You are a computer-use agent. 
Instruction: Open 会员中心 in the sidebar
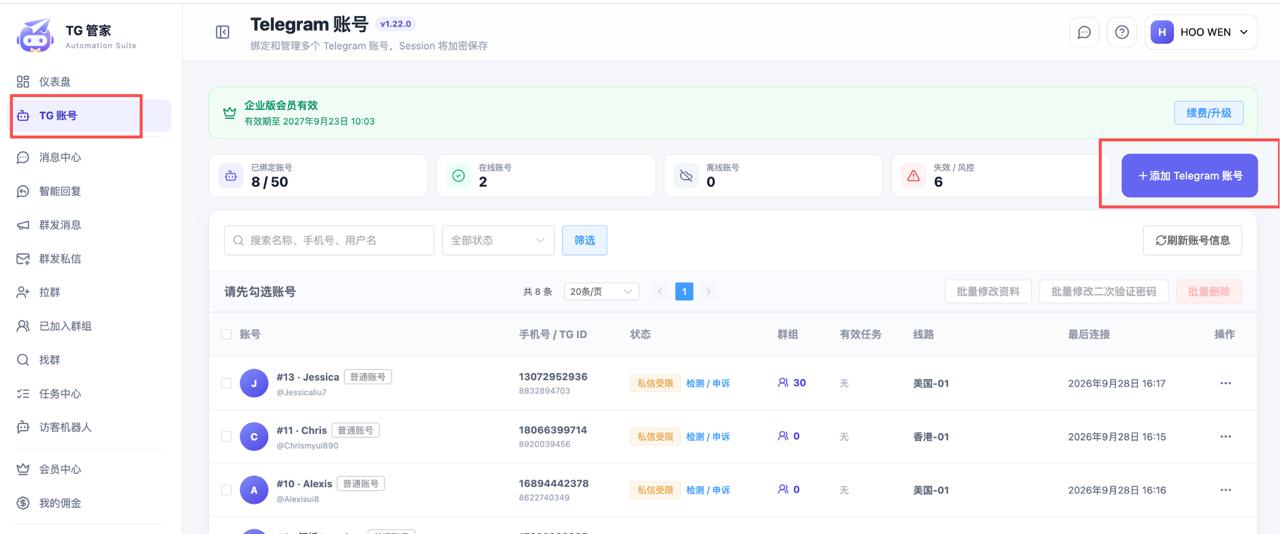point(60,469)
